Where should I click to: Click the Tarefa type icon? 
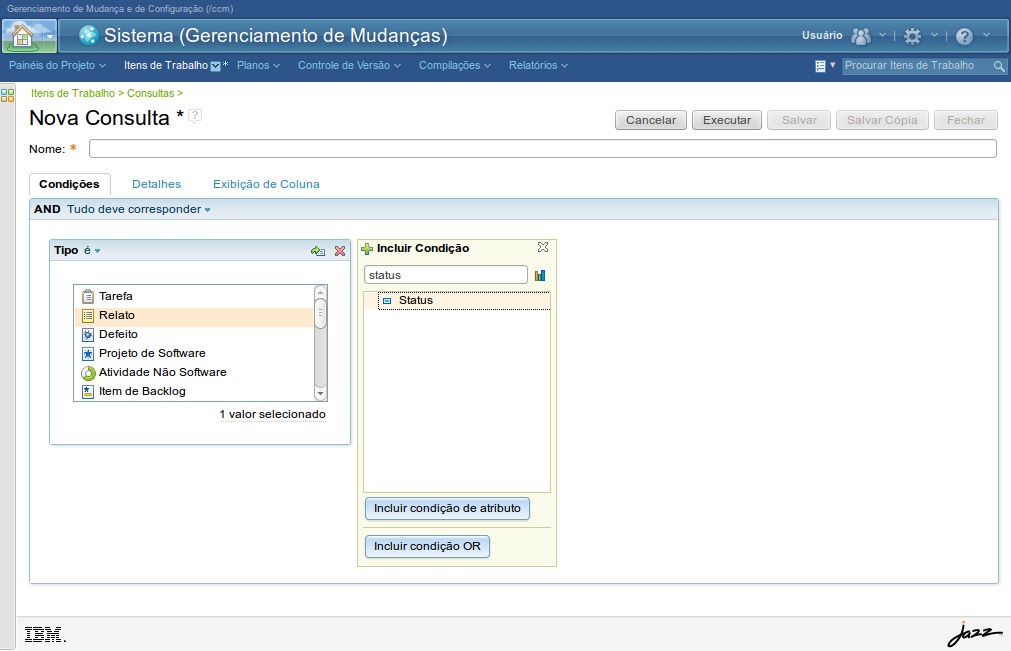(x=88, y=296)
